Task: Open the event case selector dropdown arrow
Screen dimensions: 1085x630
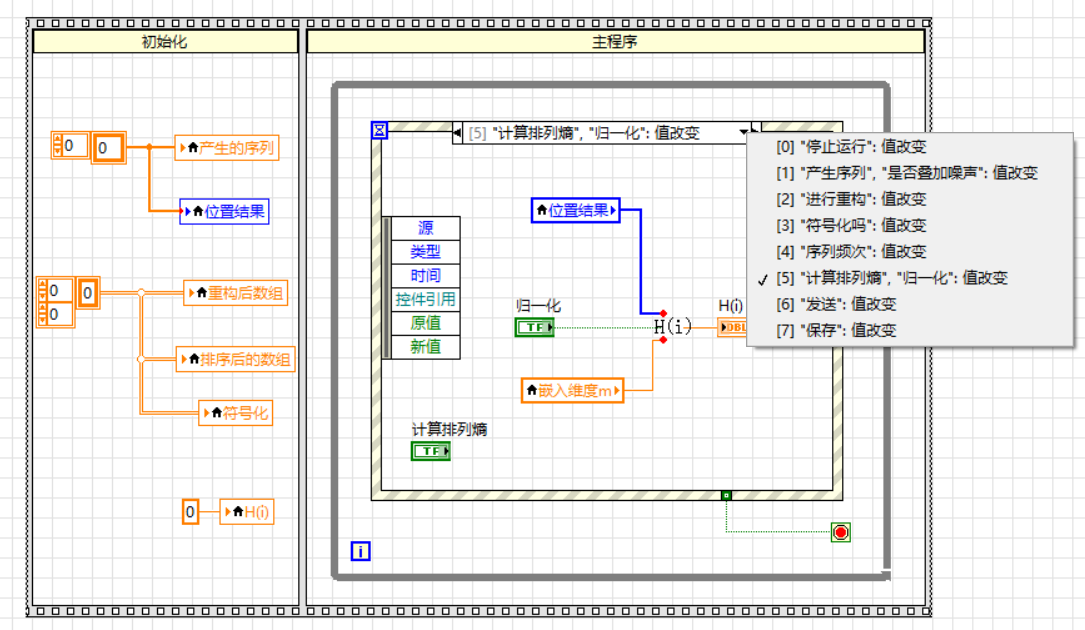Action: pos(742,131)
